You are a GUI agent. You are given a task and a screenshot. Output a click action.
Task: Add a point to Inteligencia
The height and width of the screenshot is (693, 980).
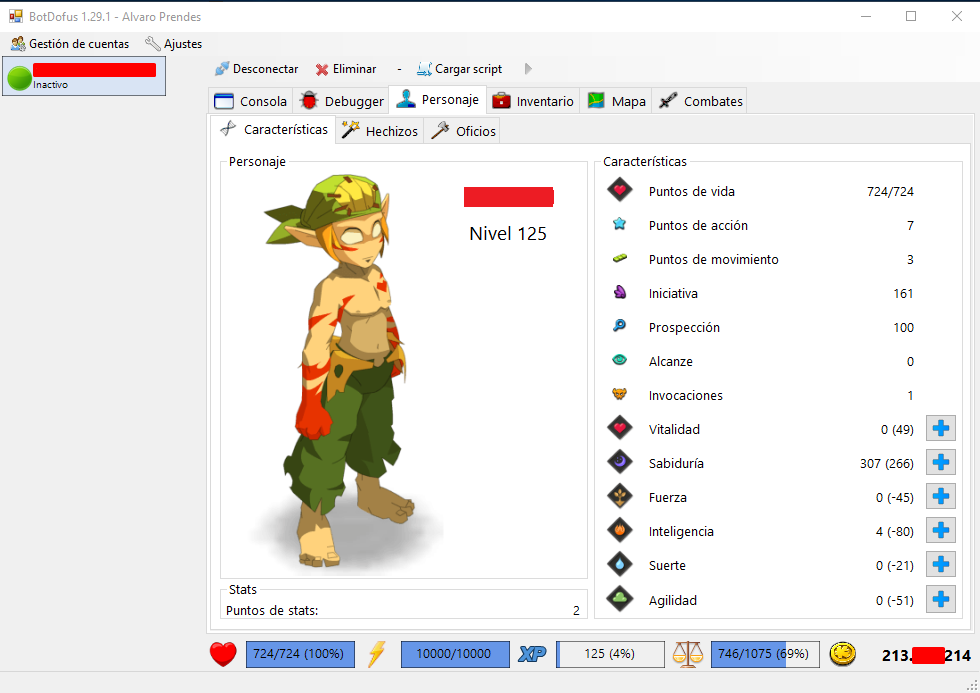pos(941,531)
